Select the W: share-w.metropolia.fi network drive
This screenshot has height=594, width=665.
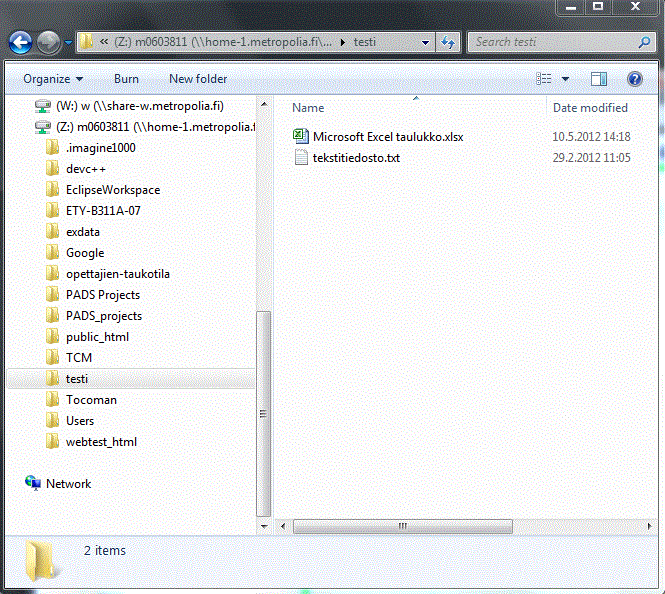(140, 106)
